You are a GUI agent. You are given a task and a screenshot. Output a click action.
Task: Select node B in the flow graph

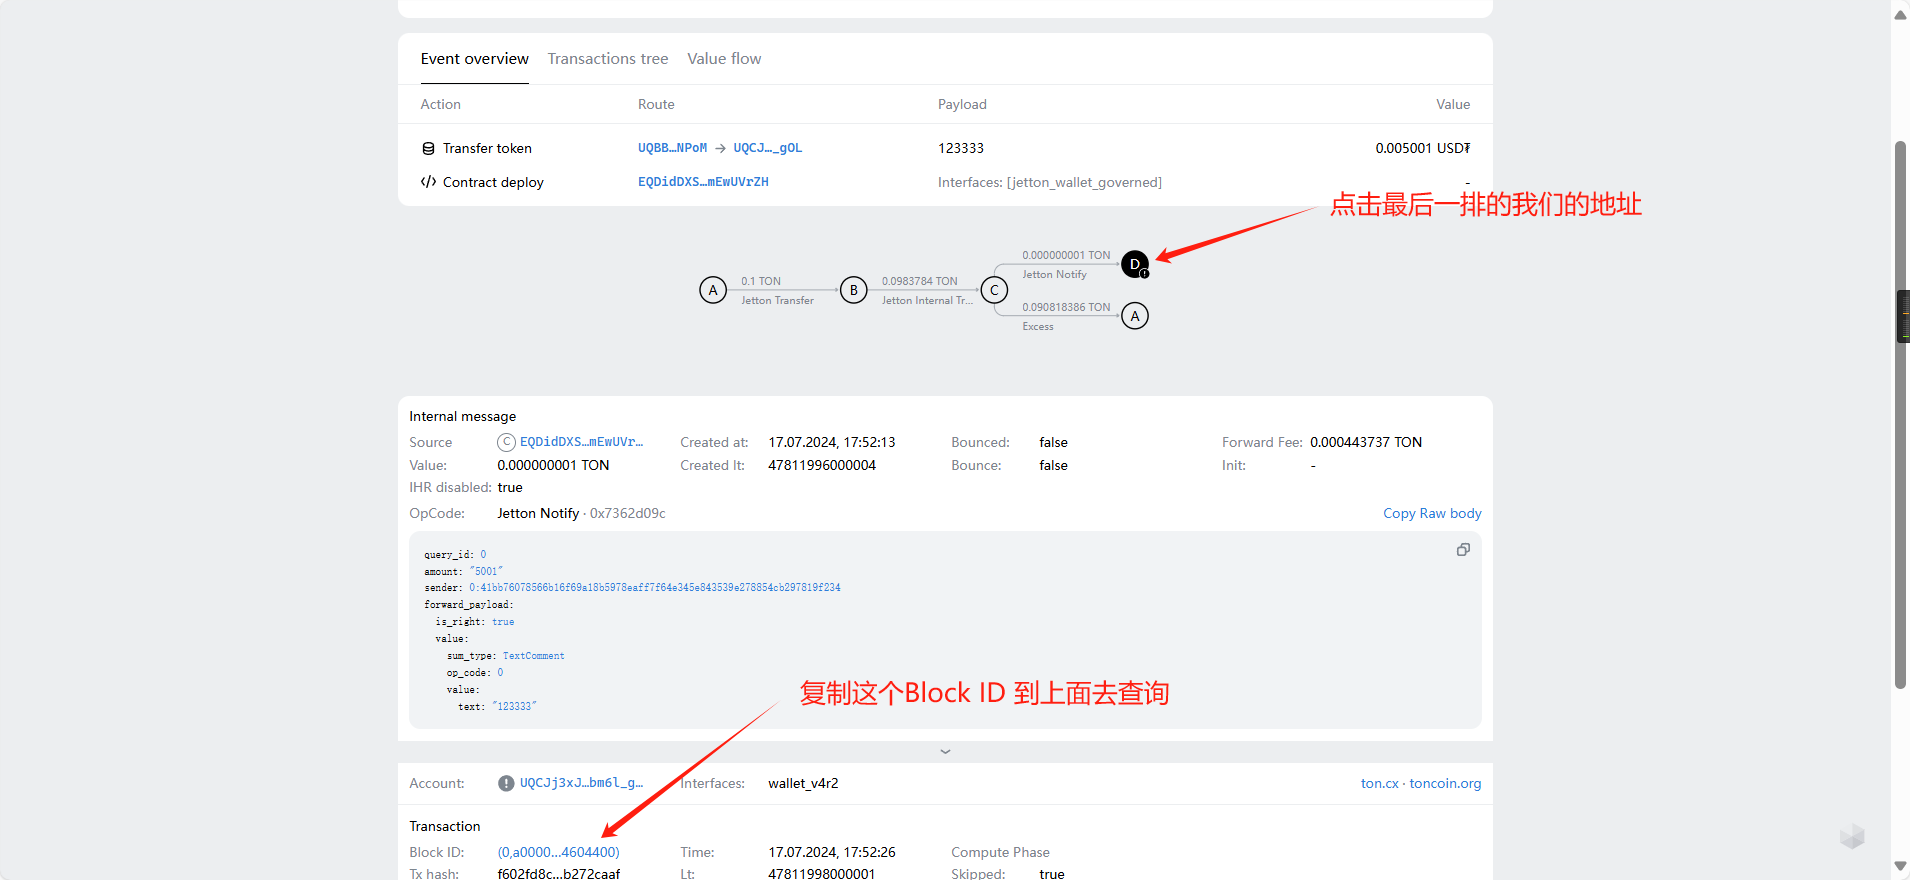853,290
